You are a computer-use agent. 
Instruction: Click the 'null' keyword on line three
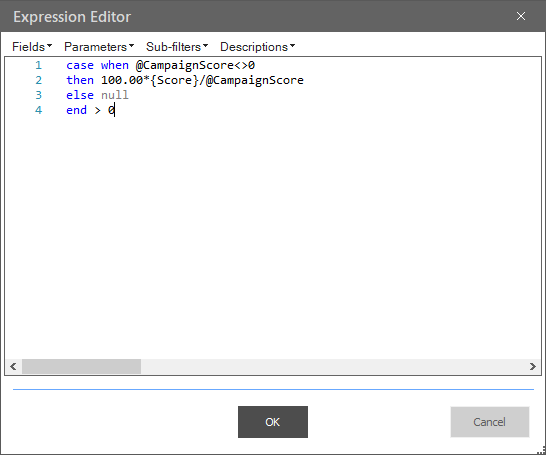coord(115,95)
